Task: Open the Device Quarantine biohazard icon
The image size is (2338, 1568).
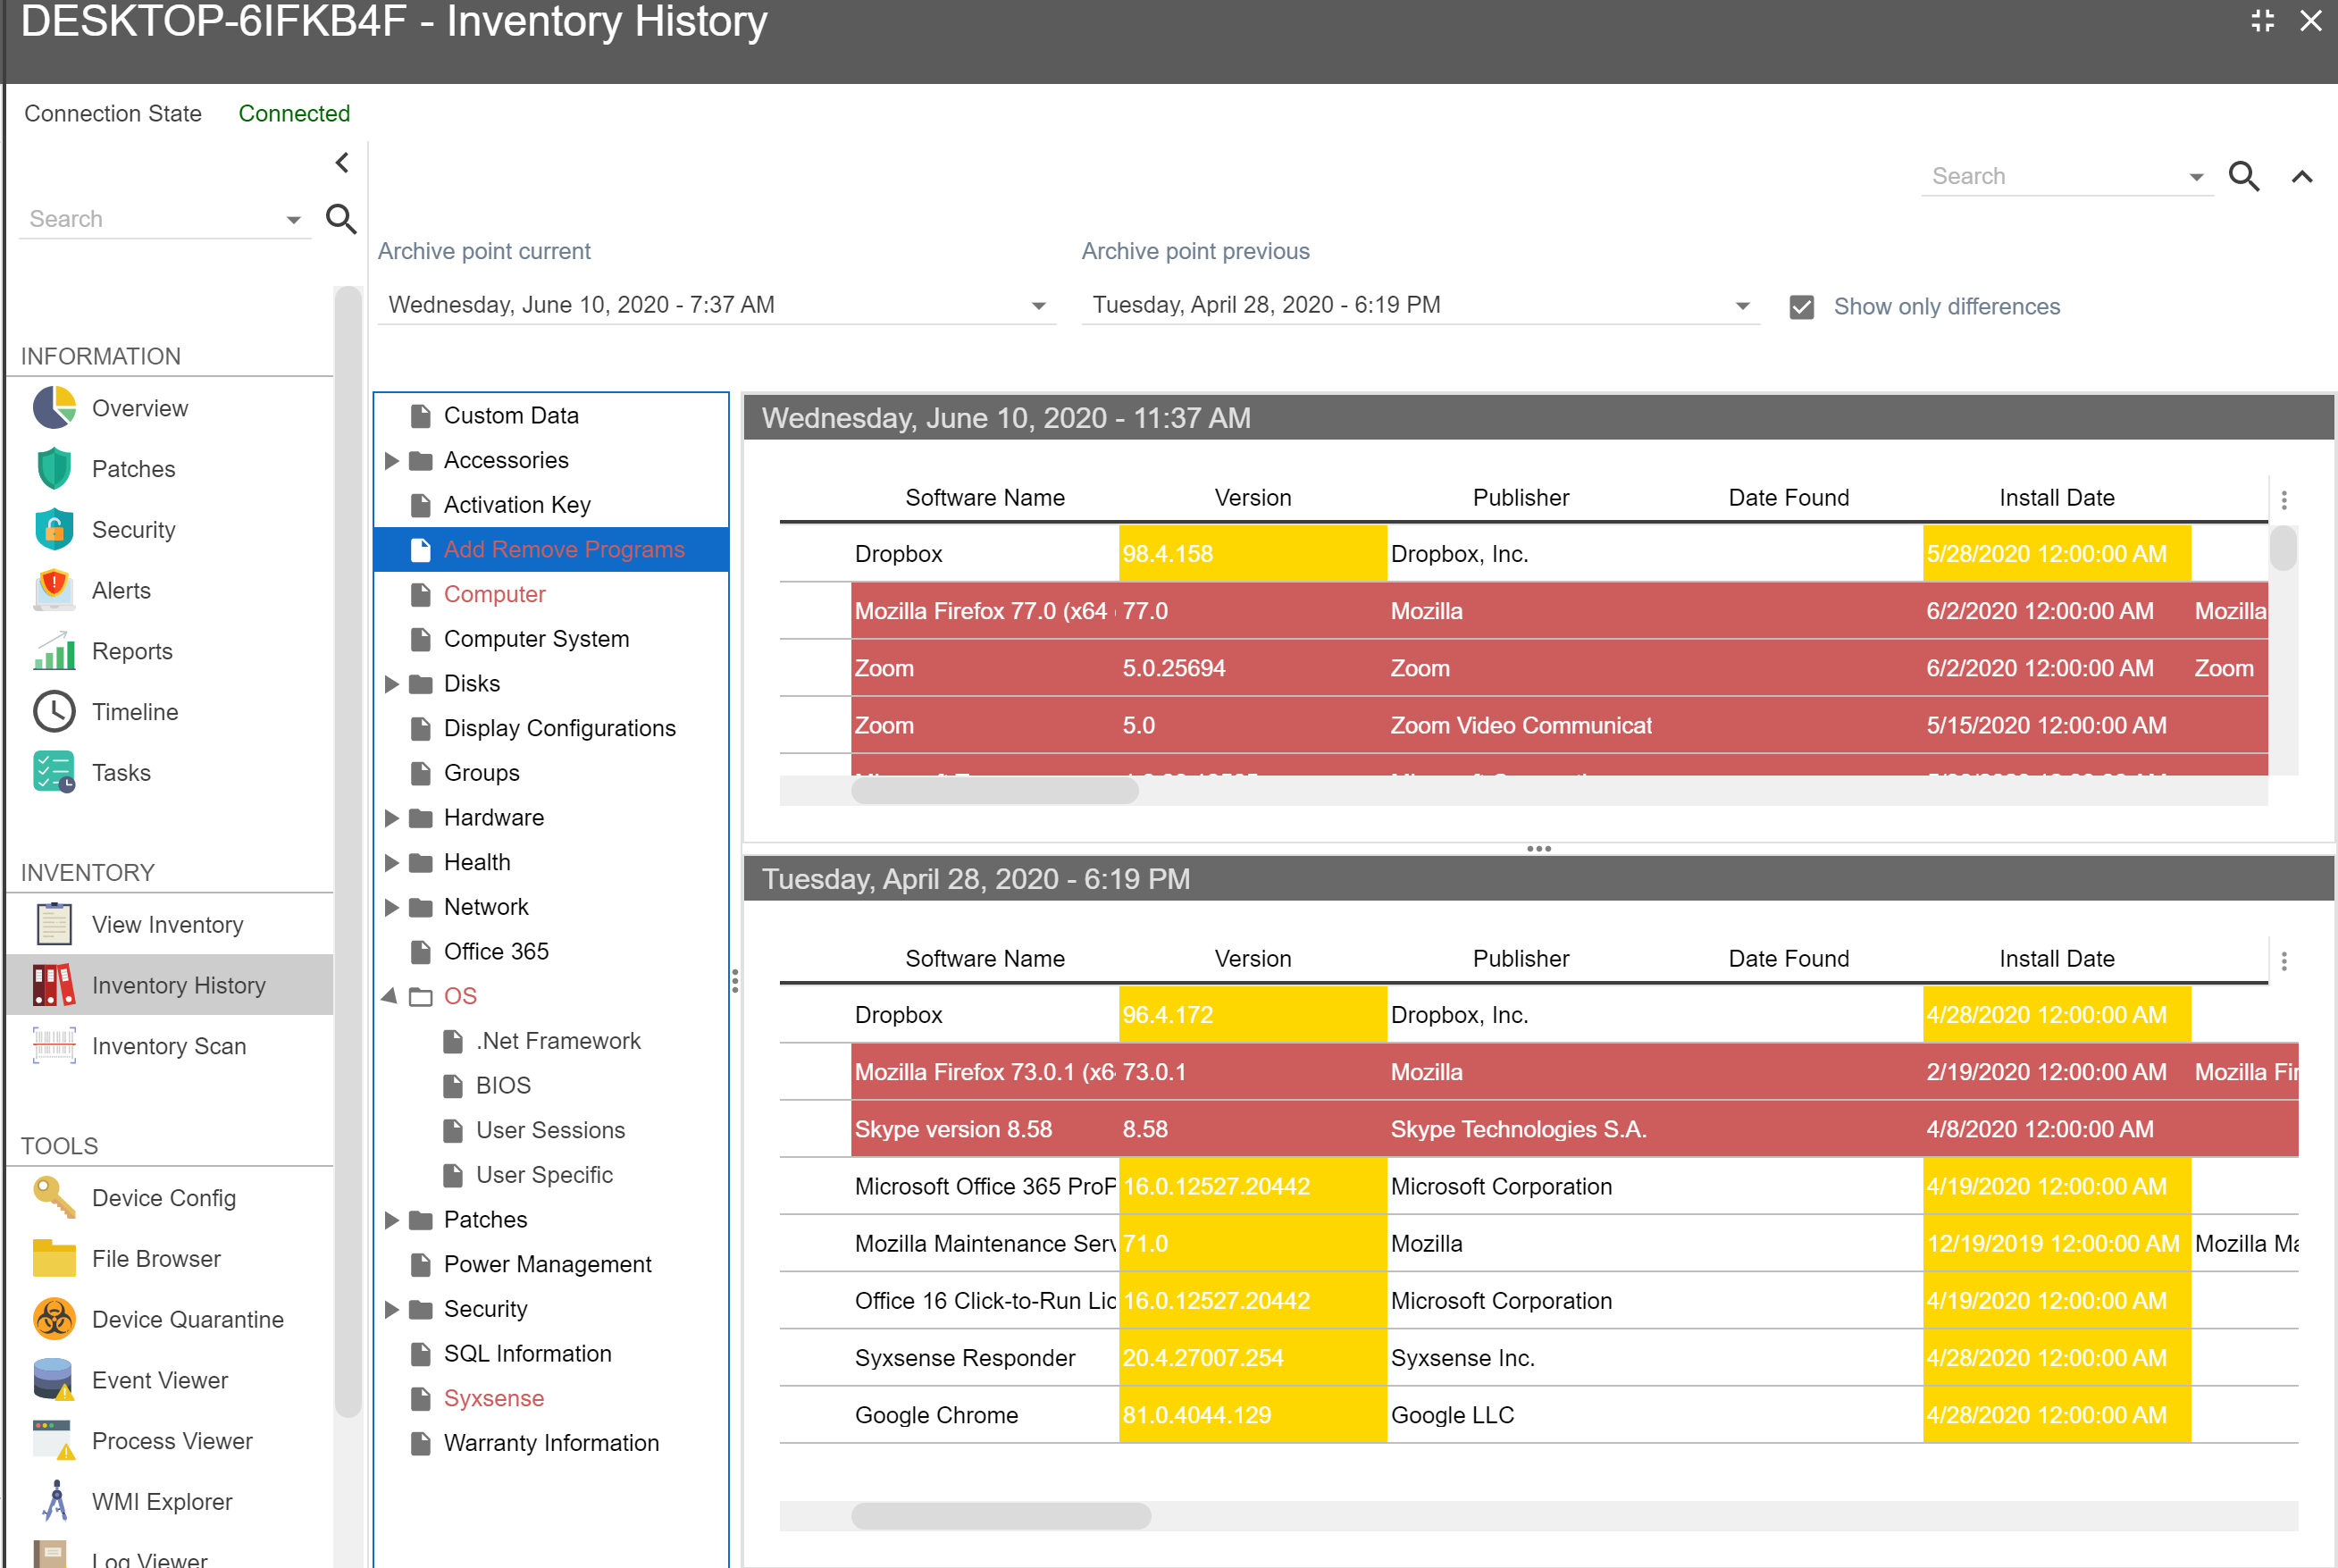Action: pyautogui.click(x=54, y=1319)
